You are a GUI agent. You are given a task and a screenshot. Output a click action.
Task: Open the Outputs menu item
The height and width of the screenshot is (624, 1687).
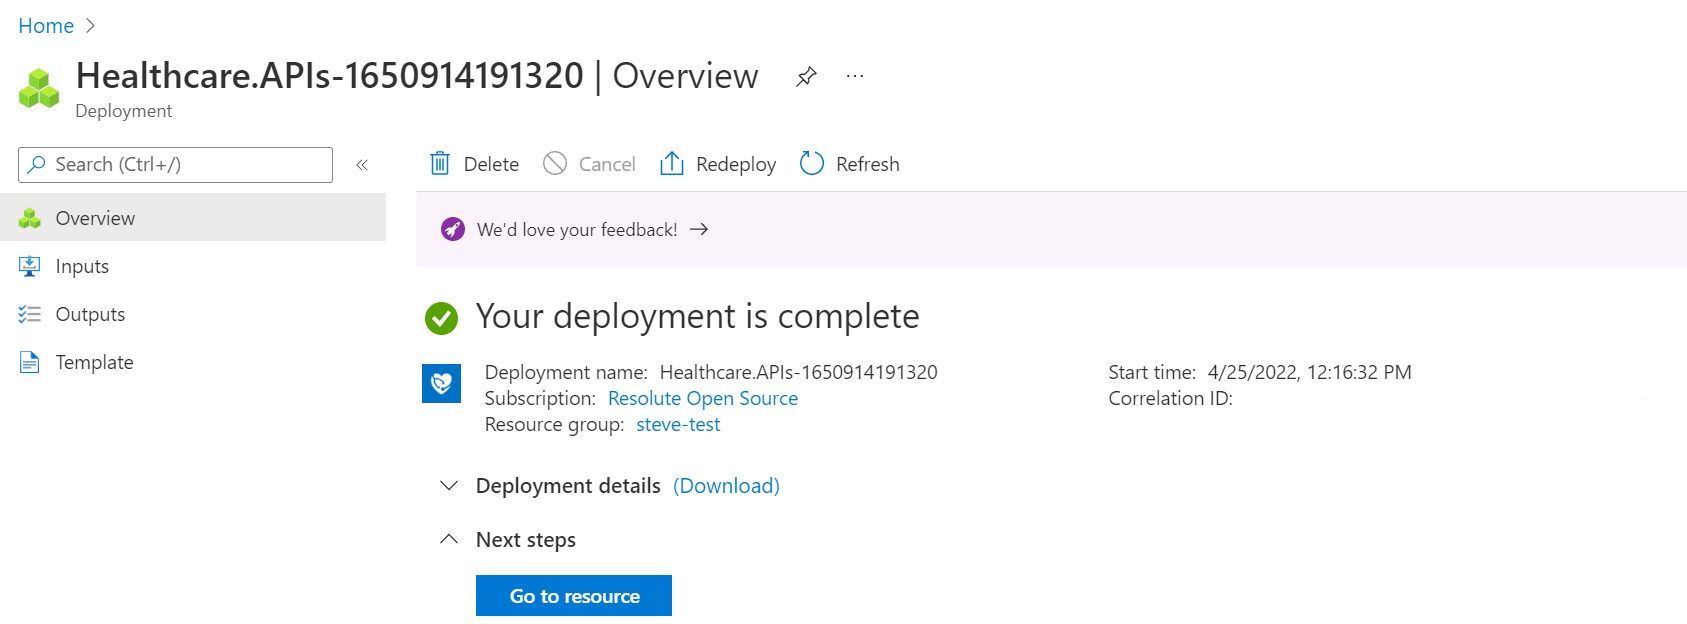tap(90, 314)
